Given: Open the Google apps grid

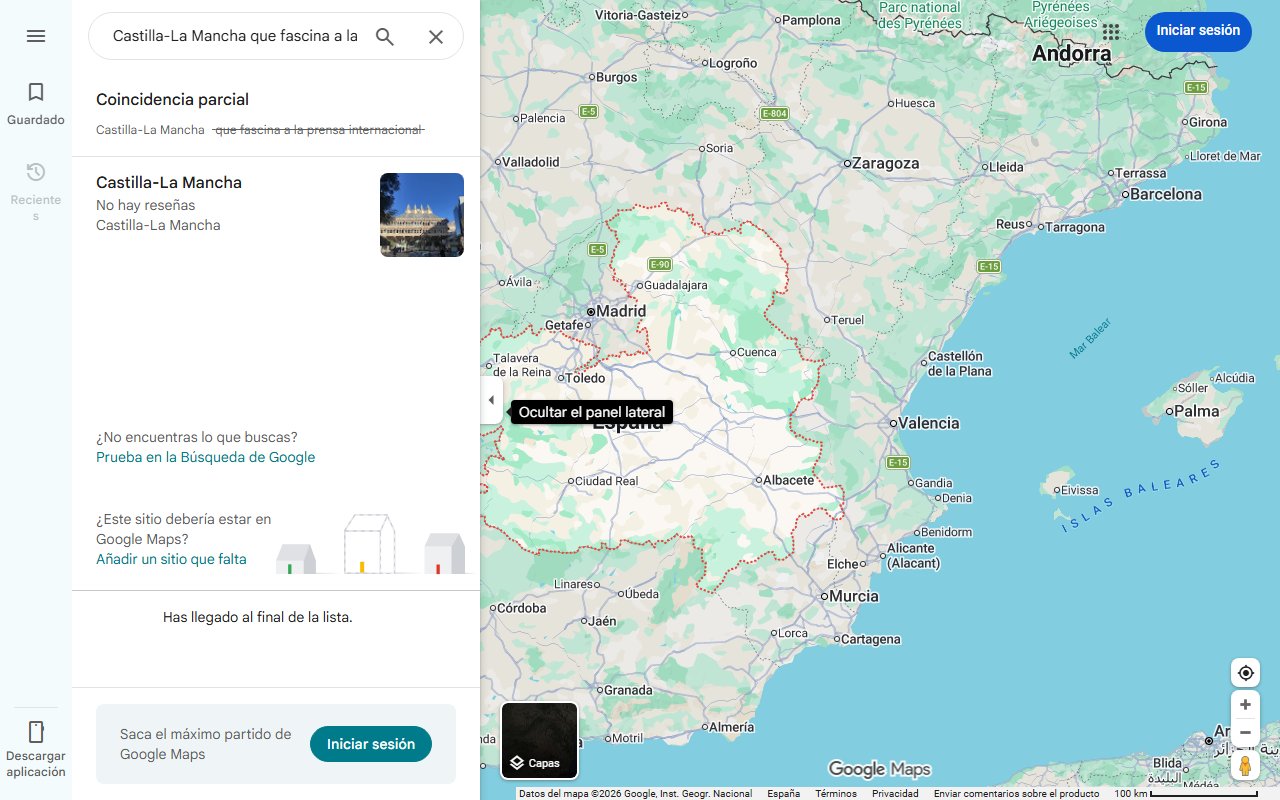Looking at the screenshot, I should [x=1110, y=32].
